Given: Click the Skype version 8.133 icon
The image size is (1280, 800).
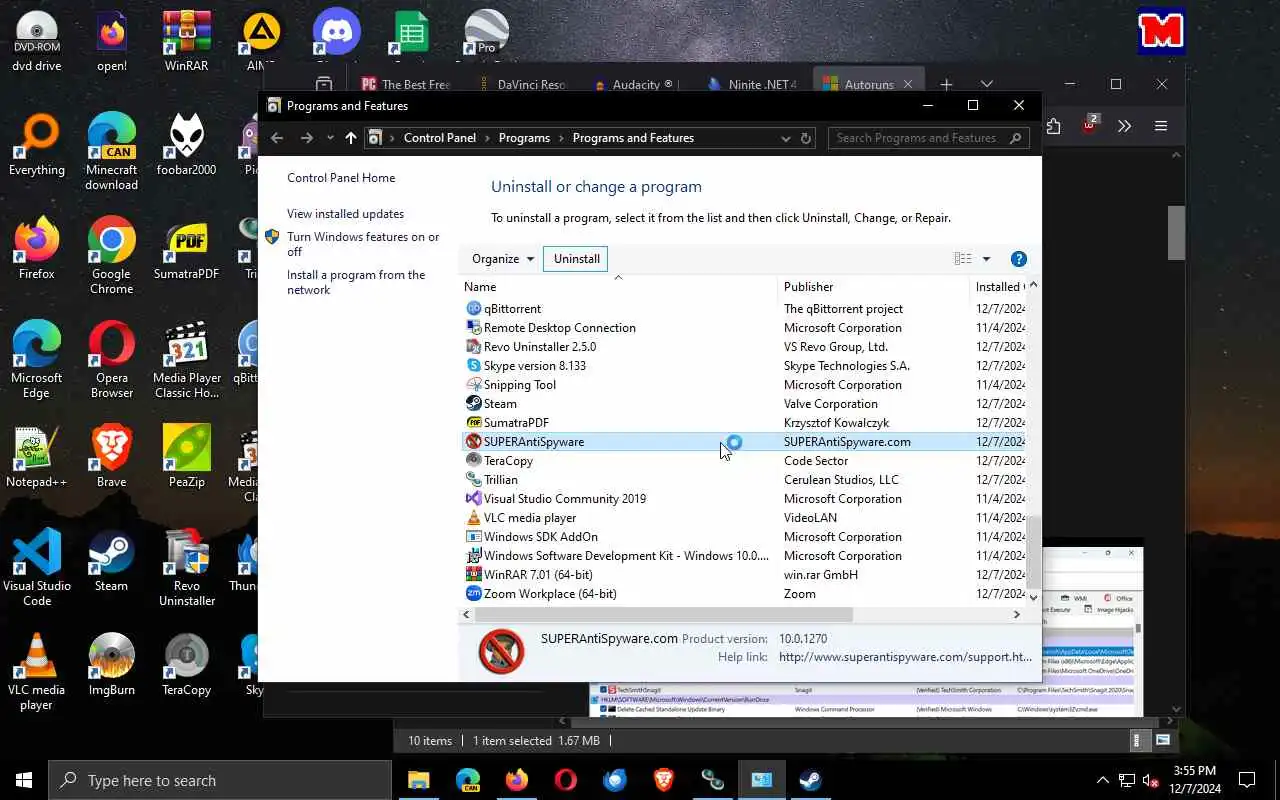Looking at the screenshot, I should pyautogui.click(x=474, y=366).
